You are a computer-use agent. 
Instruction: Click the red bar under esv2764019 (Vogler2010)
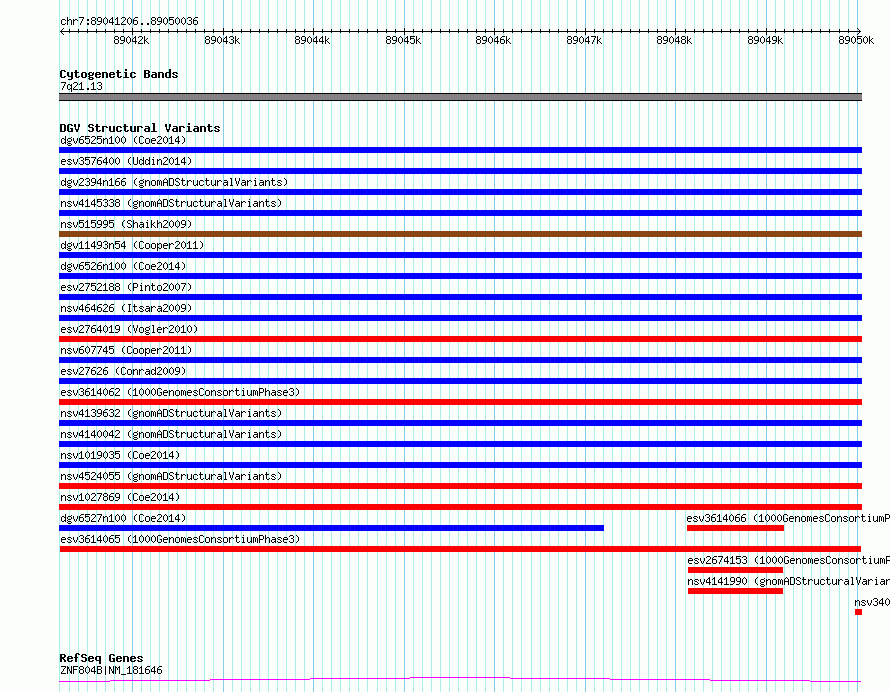460,339
